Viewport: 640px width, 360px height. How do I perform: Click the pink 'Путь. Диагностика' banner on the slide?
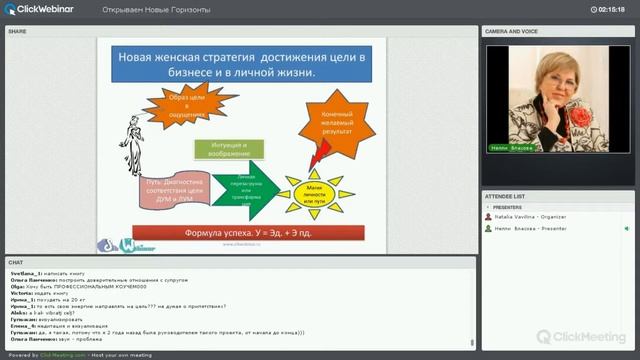(175, 190)
